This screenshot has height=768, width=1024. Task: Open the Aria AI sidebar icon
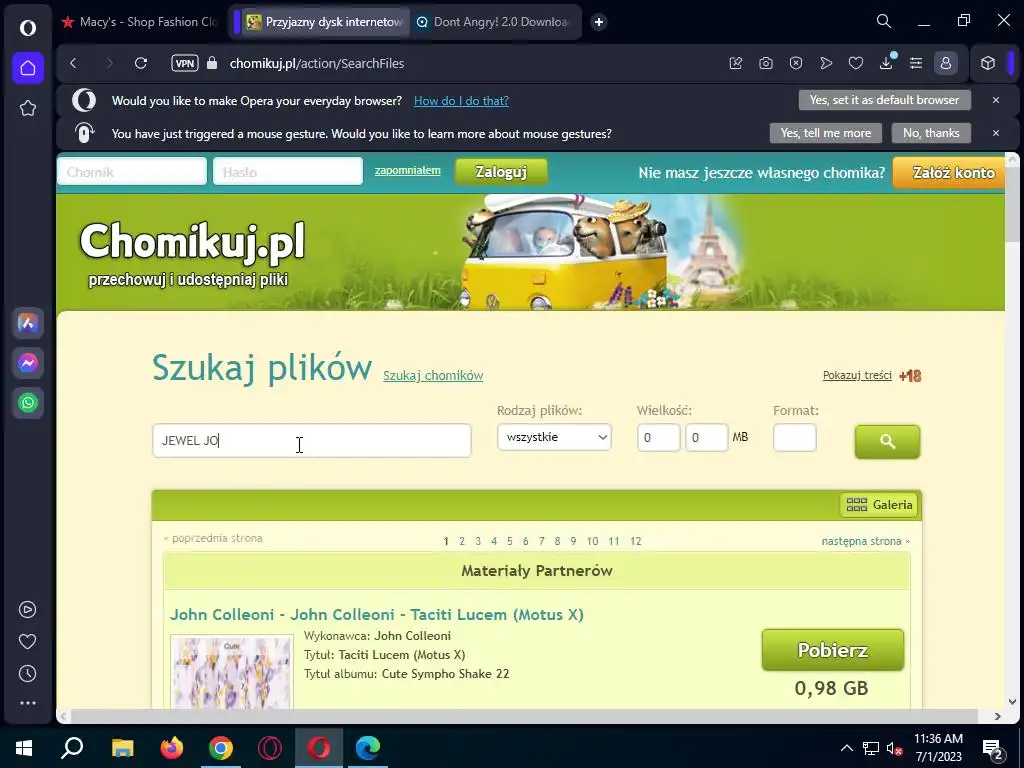(x=27, y=323)
